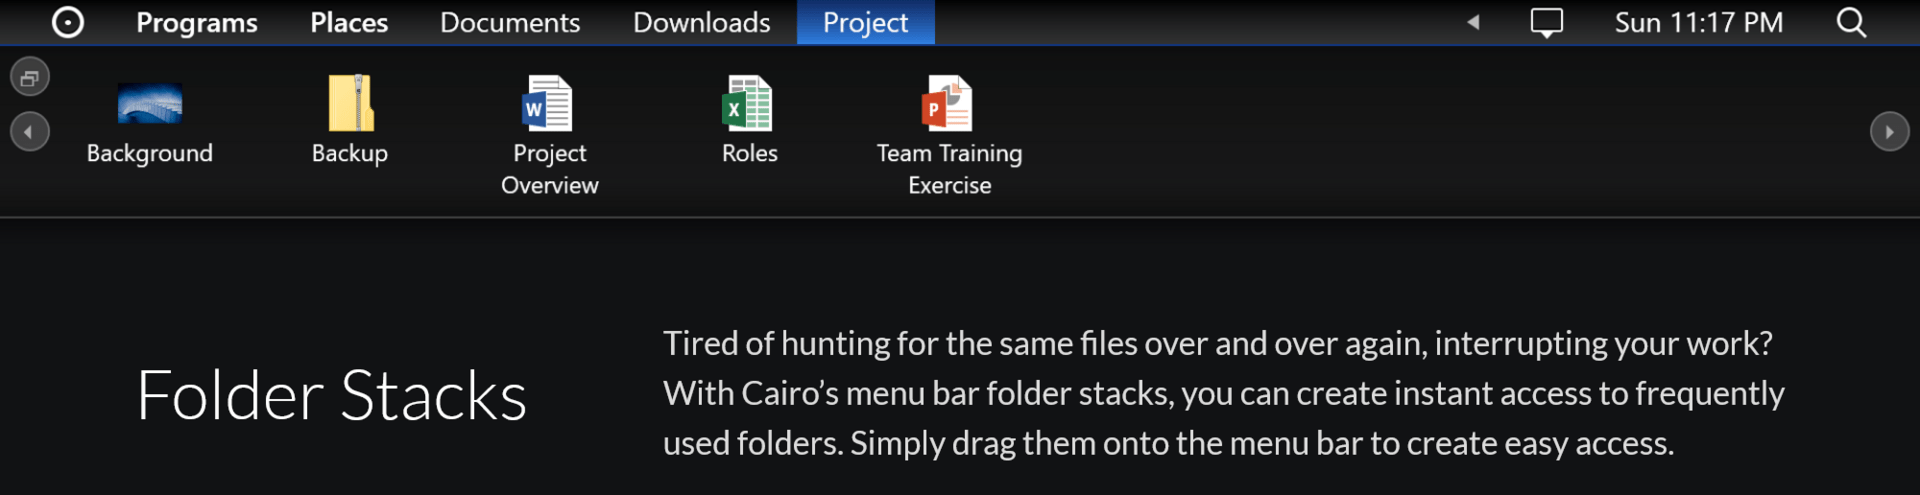Click the open-in-window icon on stack
Image resolution: width=1920 pixels, height=495 pixels.
(30, 77)
